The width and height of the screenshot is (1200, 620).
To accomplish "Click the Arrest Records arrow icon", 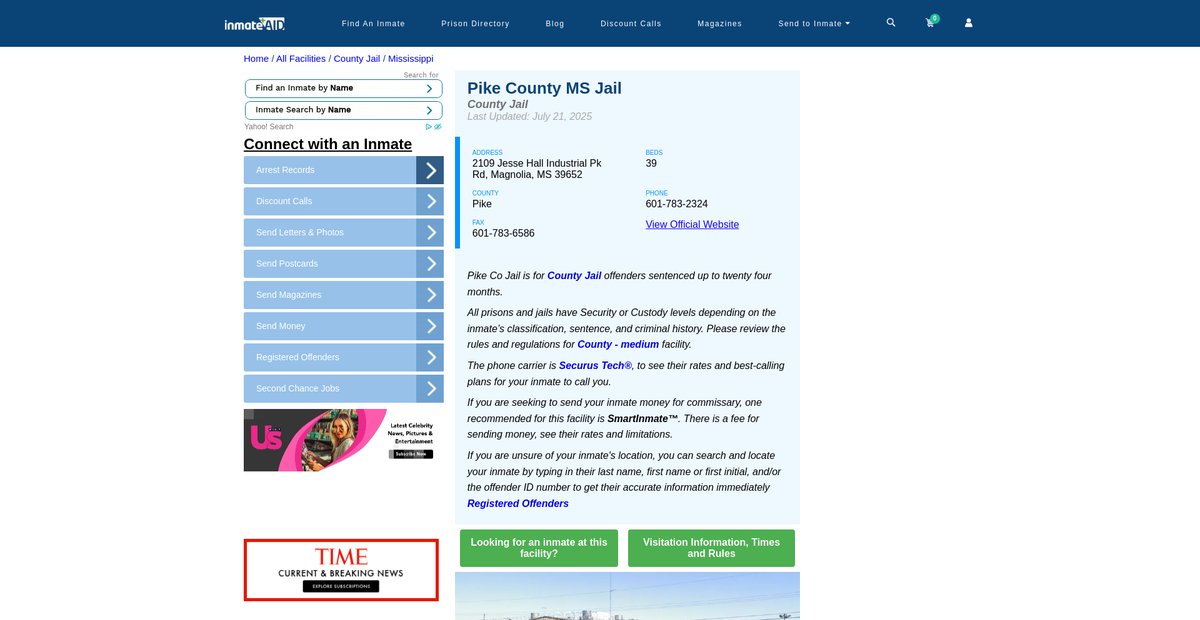I will click(430, 170).
